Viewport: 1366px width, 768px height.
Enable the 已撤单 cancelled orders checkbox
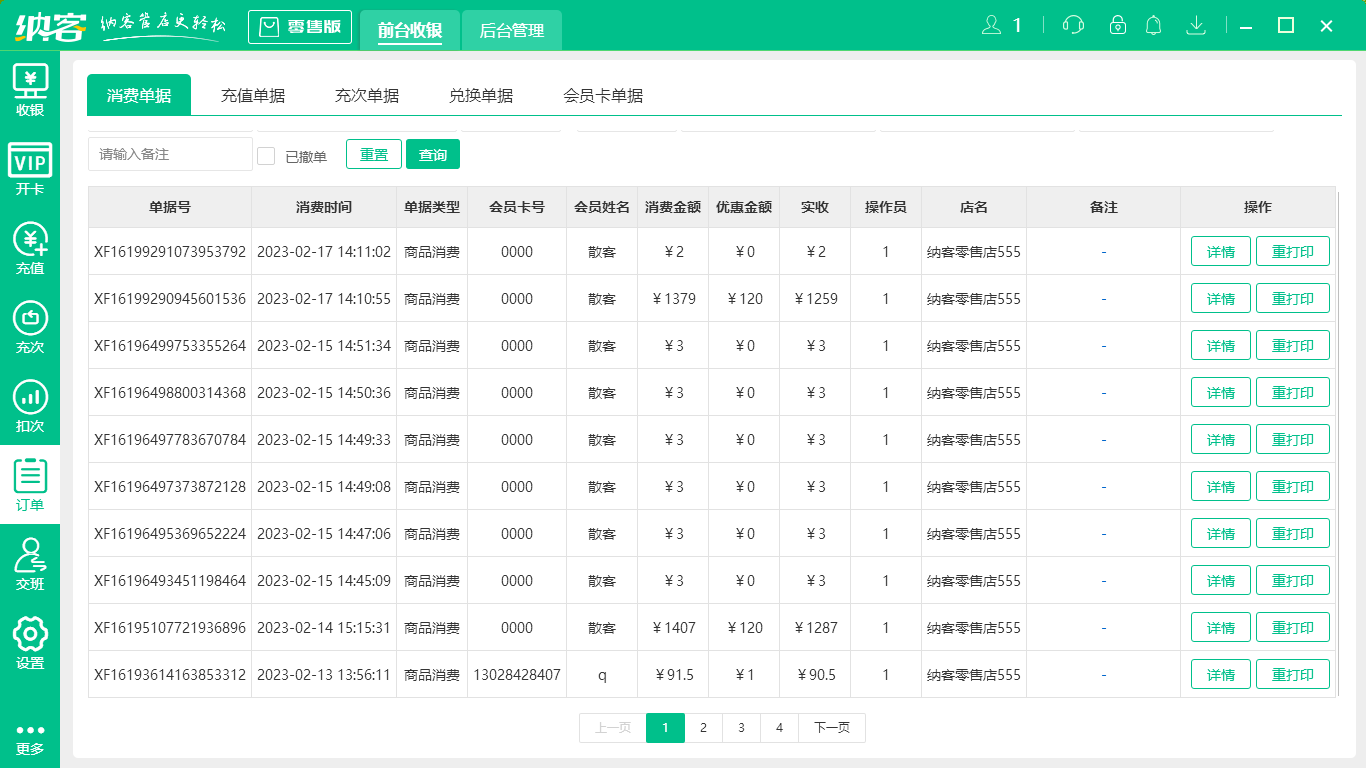(x=265, y=154)
